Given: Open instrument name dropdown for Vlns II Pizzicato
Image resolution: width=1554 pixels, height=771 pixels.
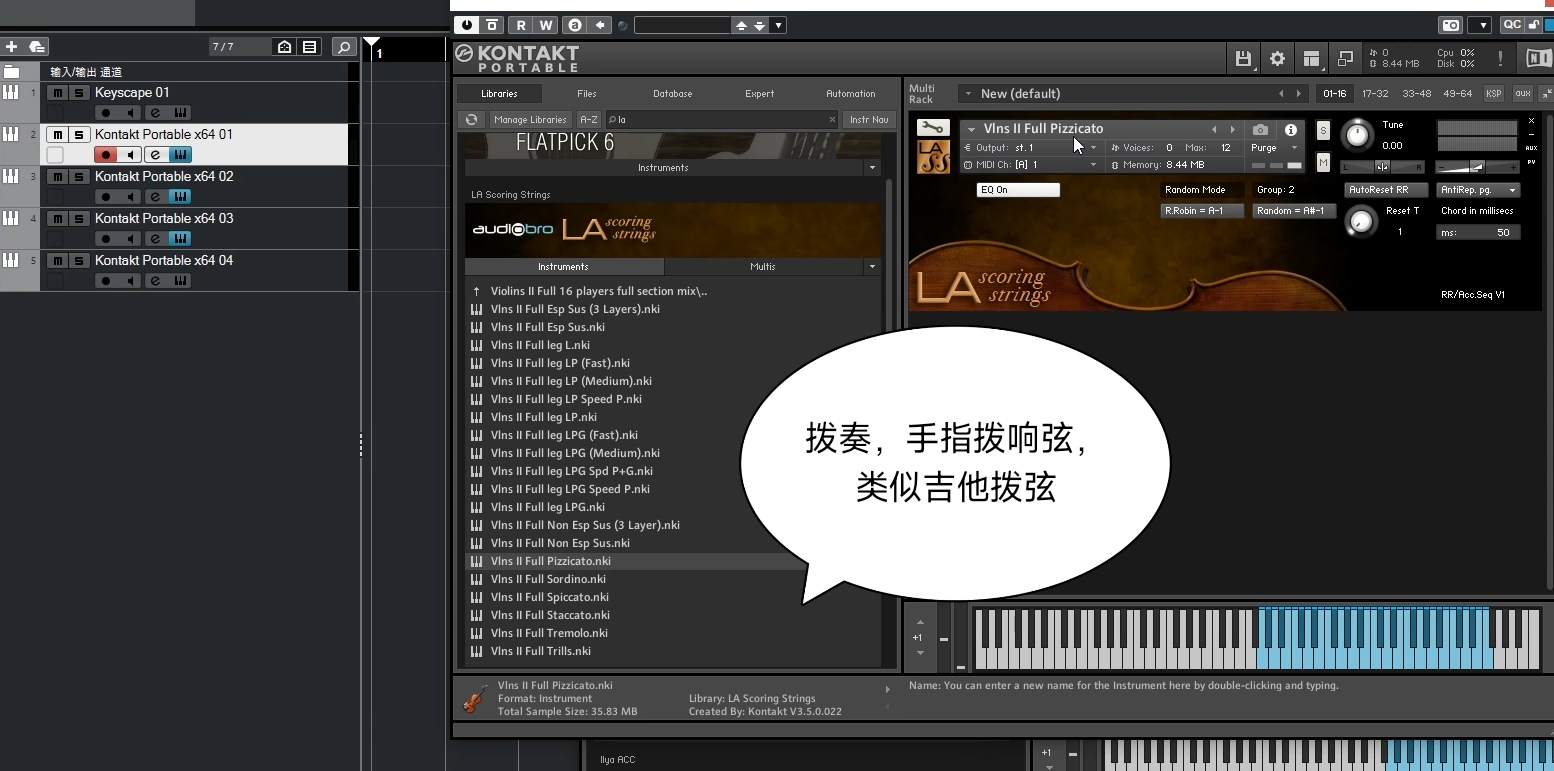Looking at the screenshot, I should coord(971,130).
